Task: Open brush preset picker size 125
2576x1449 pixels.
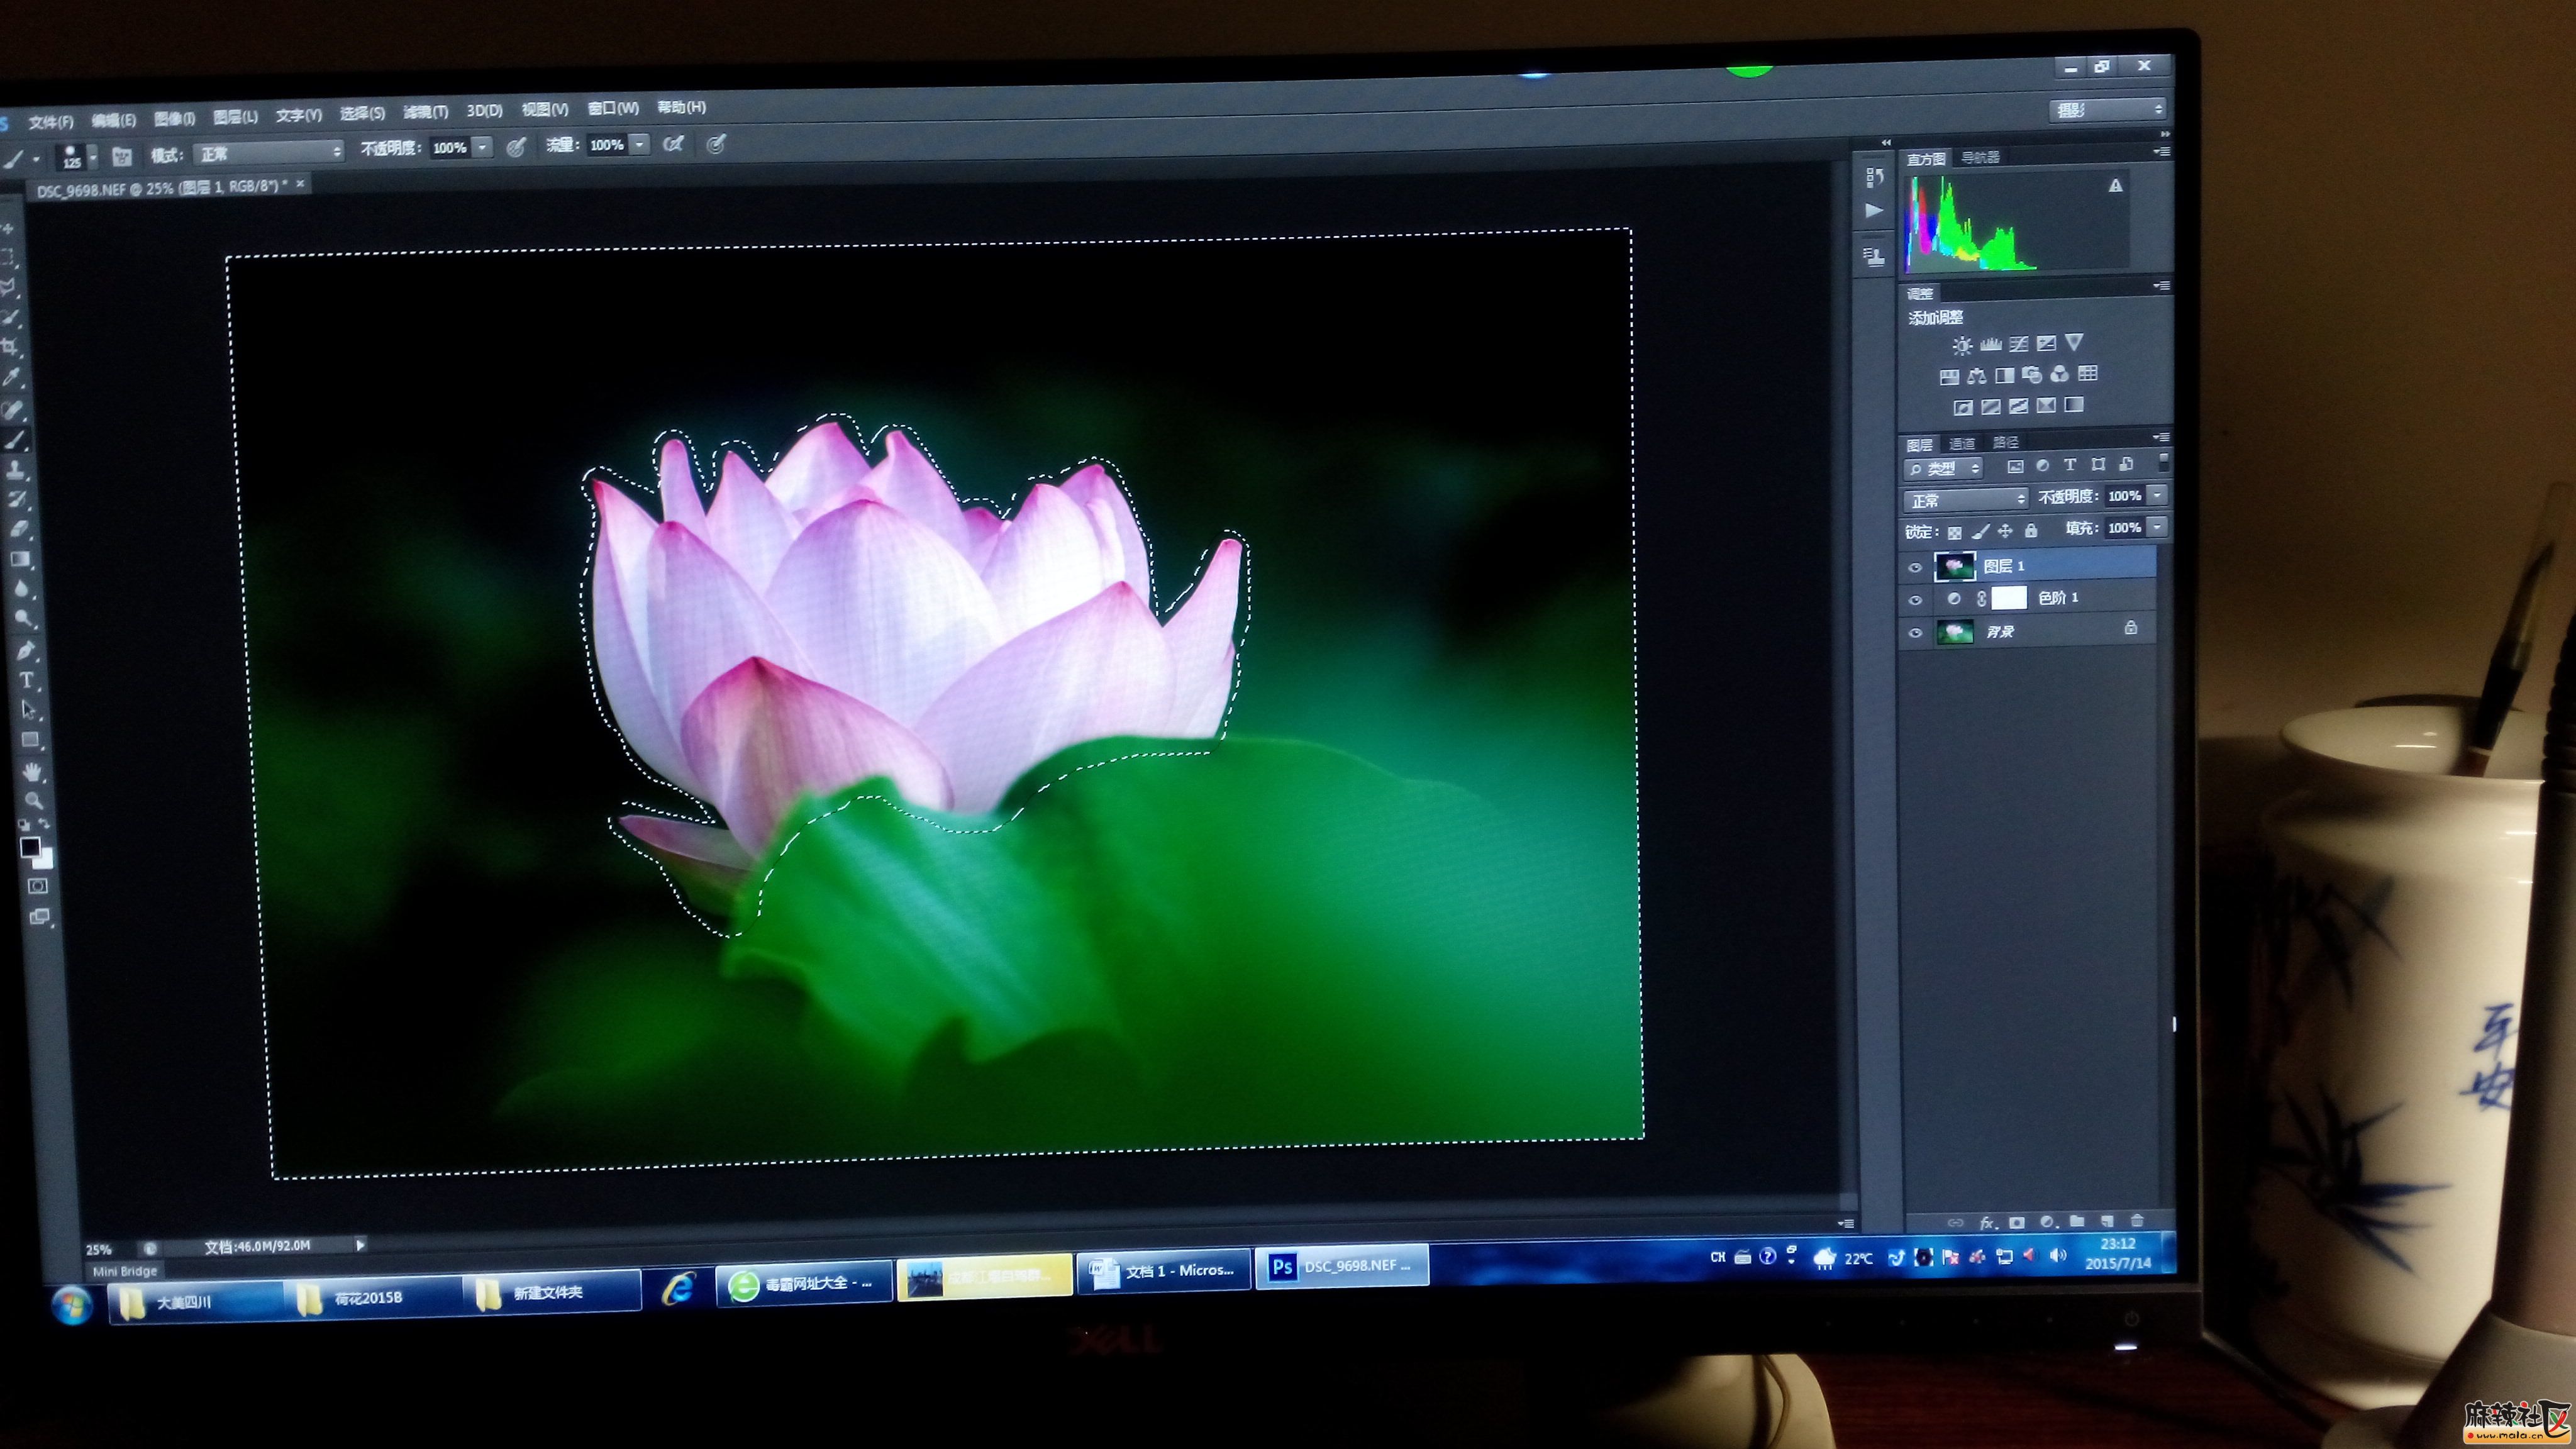Action: (x=76, y=157)
